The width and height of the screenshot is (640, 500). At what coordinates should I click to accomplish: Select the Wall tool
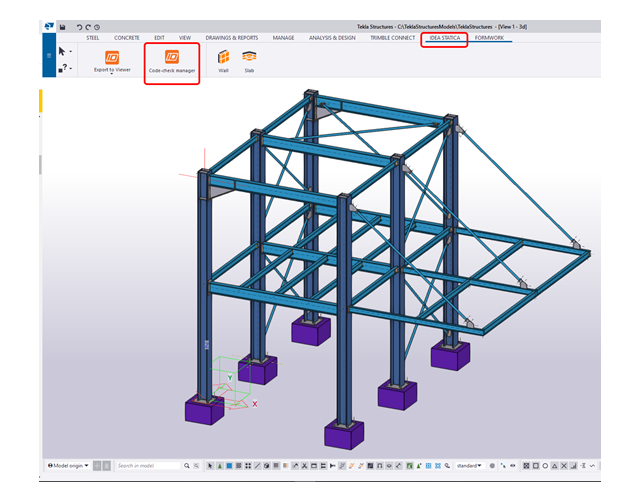223,58
